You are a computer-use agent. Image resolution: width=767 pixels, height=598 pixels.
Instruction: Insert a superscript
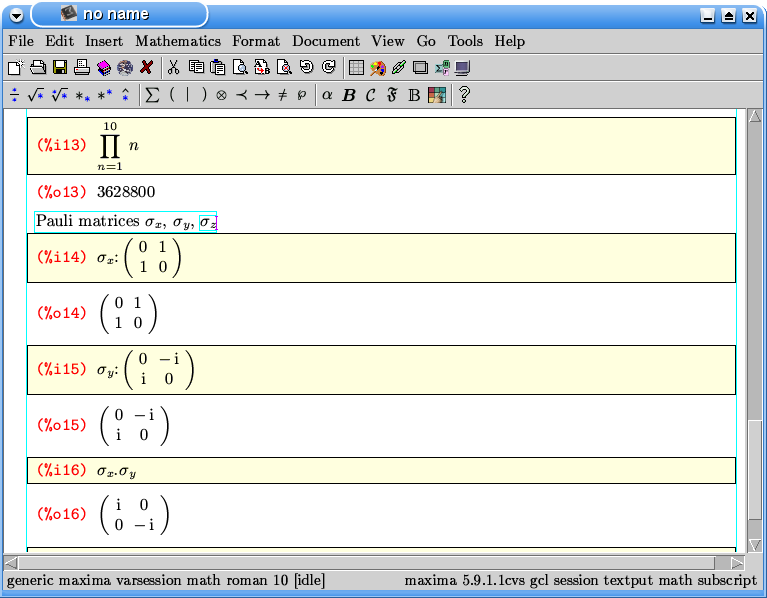point(105,95)
